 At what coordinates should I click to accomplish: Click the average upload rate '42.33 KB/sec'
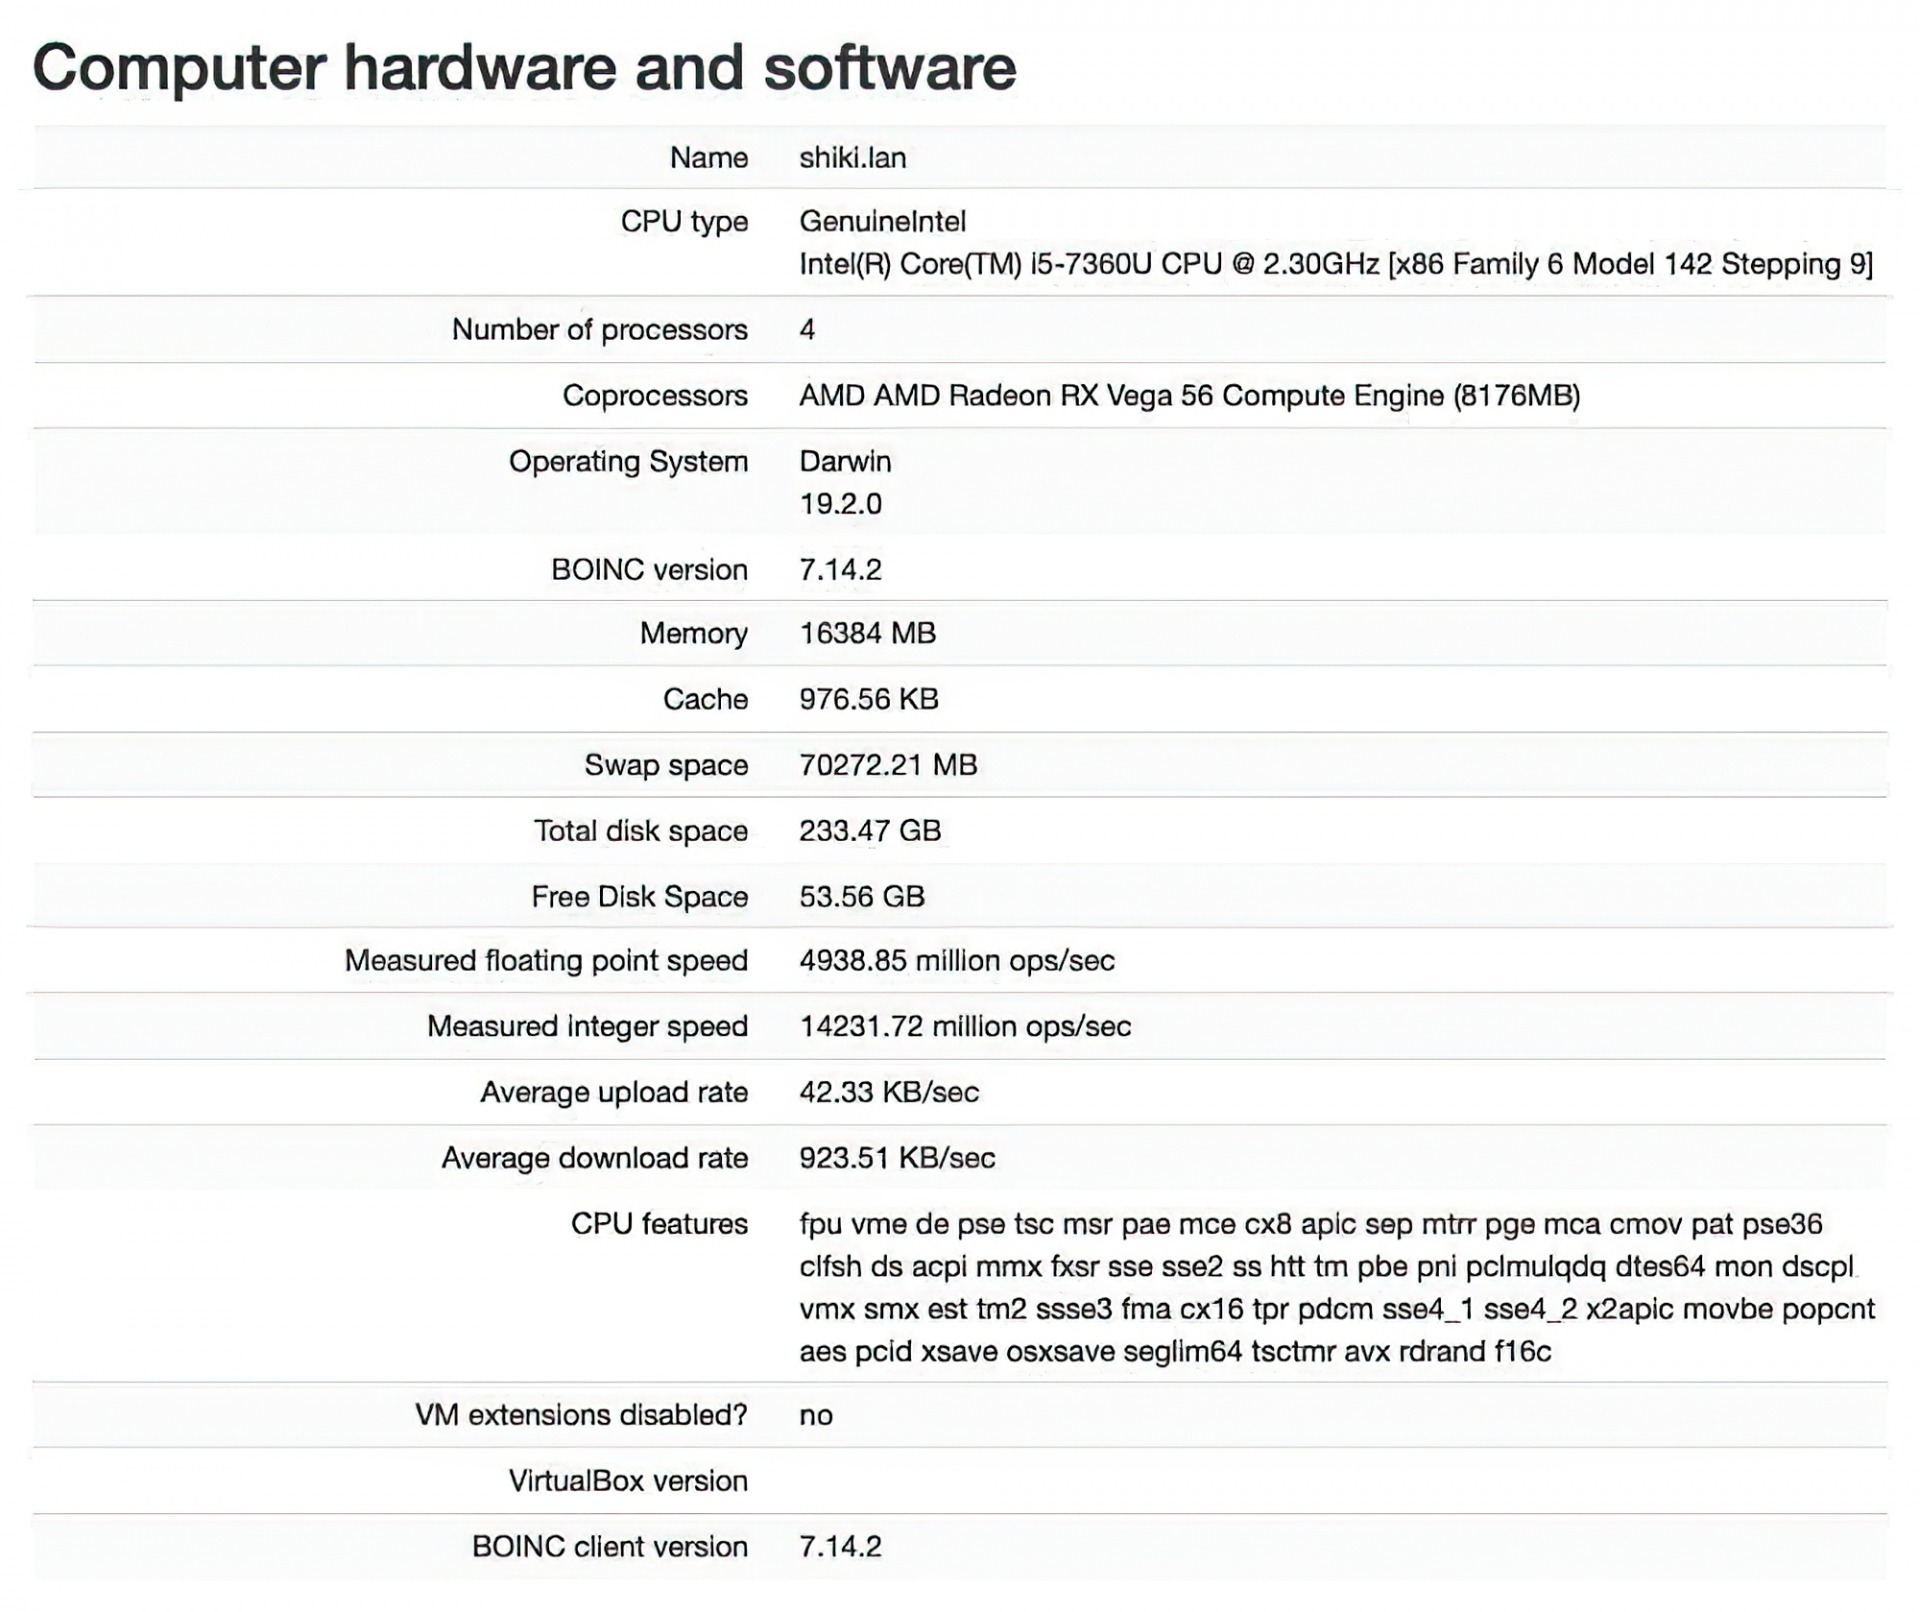pos(888,1092)
